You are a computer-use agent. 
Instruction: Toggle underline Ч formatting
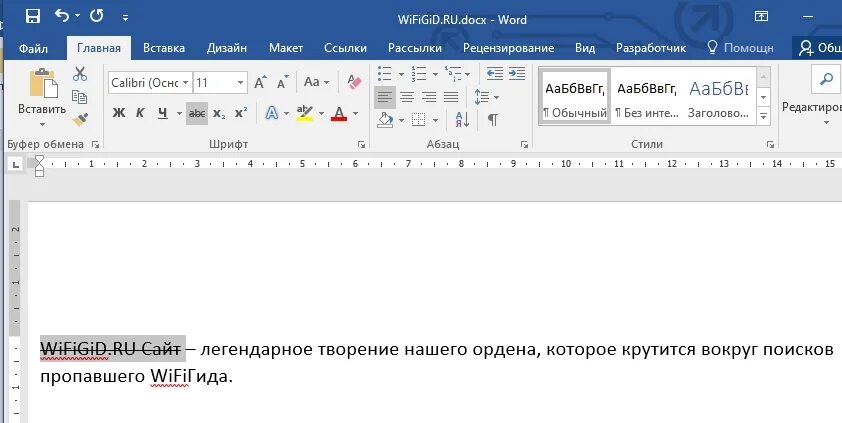coord(163,113)
